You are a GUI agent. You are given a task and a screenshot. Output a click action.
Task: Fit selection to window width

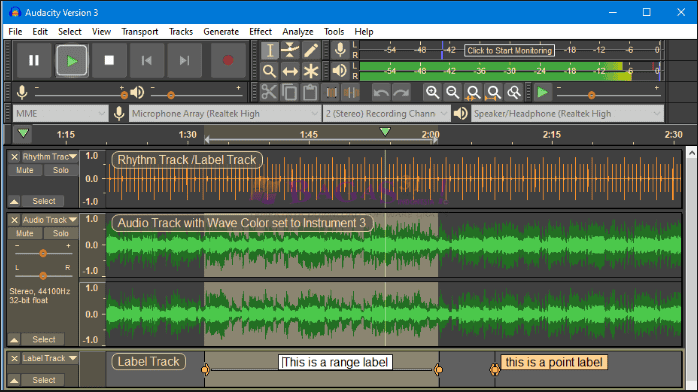coord(473,93)
